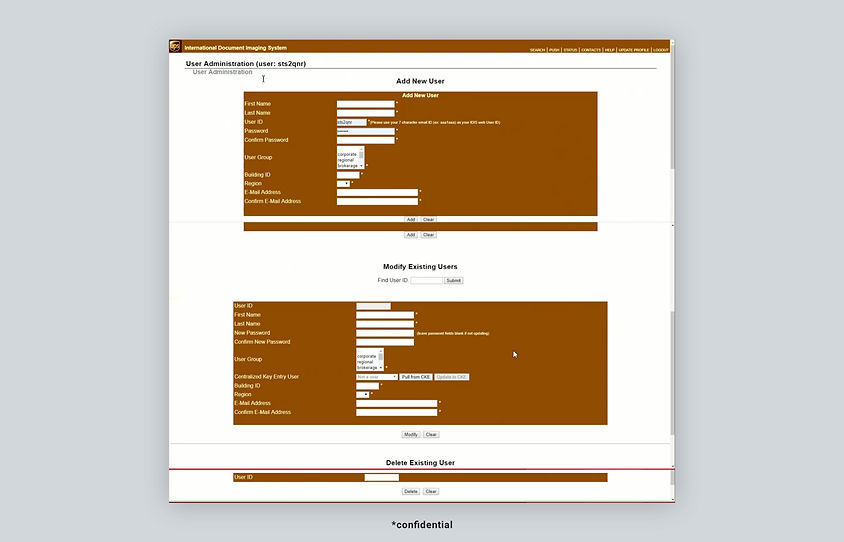Click the Delete button
844x542 pixels.
(x=411, y=491)
